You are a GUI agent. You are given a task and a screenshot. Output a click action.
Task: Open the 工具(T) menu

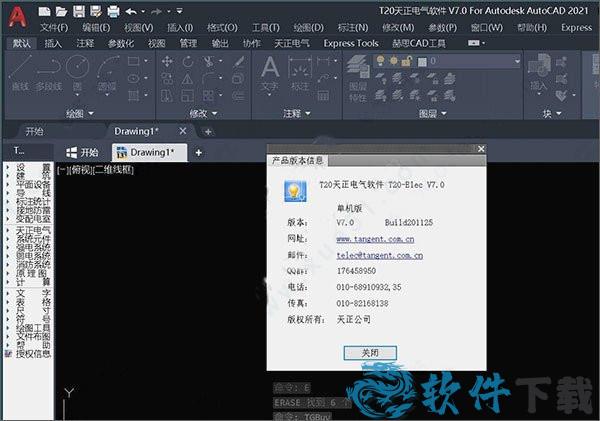266,28
